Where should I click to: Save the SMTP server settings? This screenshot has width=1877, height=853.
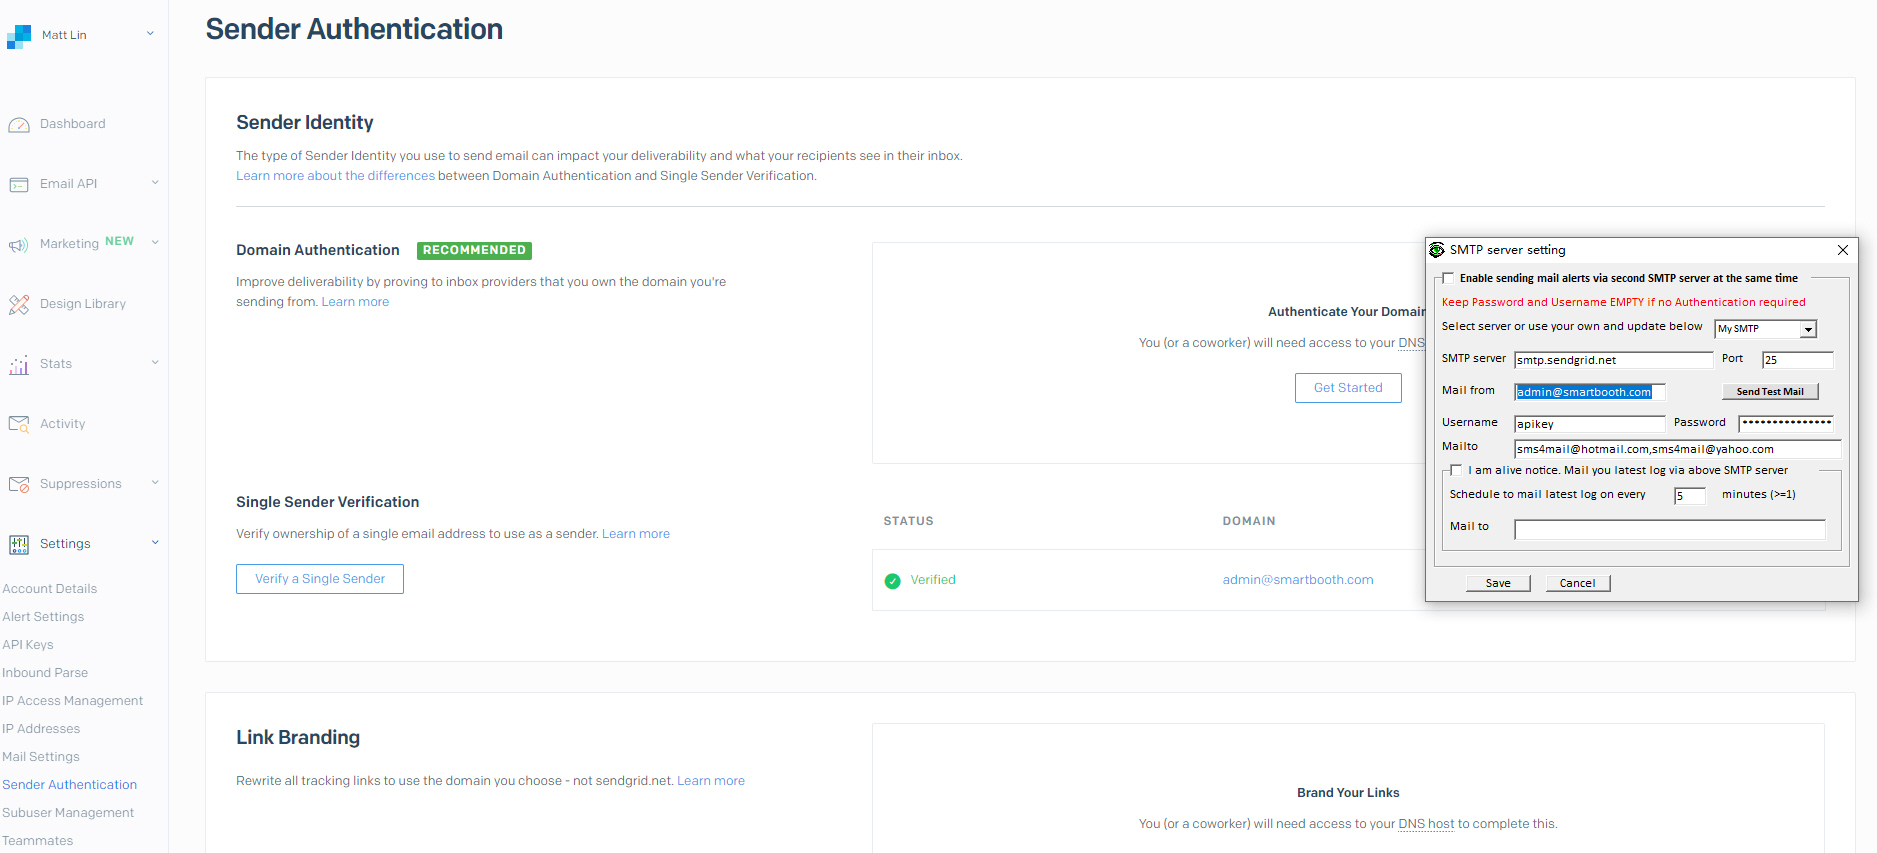coord(1497,583)
